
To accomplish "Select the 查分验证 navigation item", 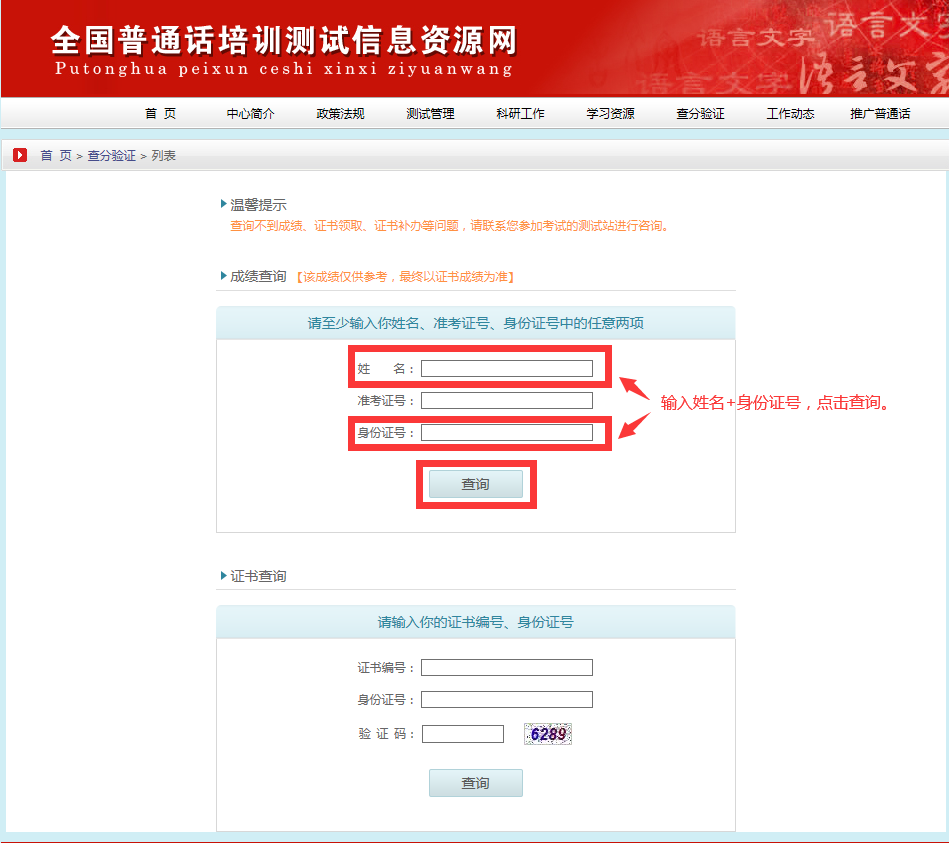I will click(700, 114).
